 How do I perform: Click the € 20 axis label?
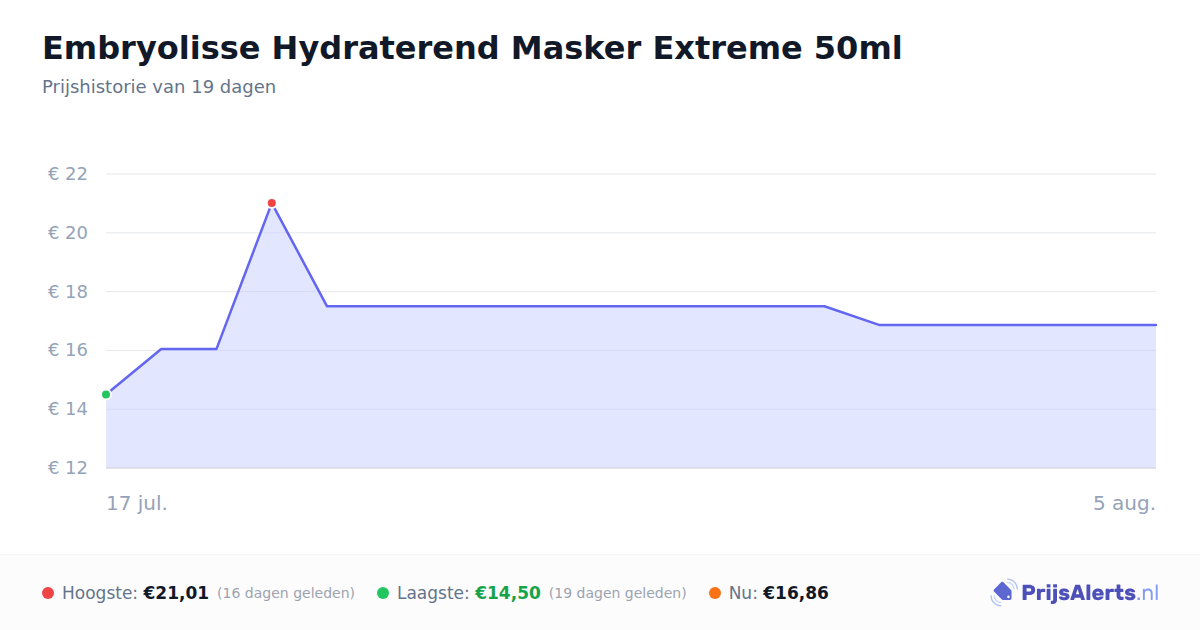pos(68,233)
